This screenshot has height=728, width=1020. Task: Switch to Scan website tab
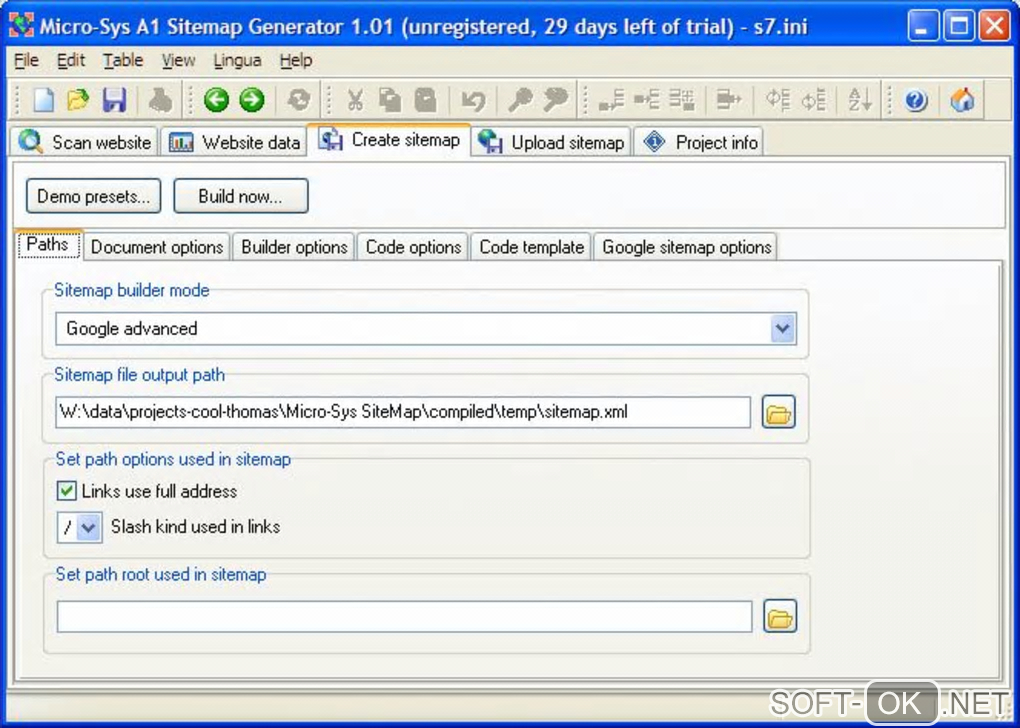click(84, 142)
